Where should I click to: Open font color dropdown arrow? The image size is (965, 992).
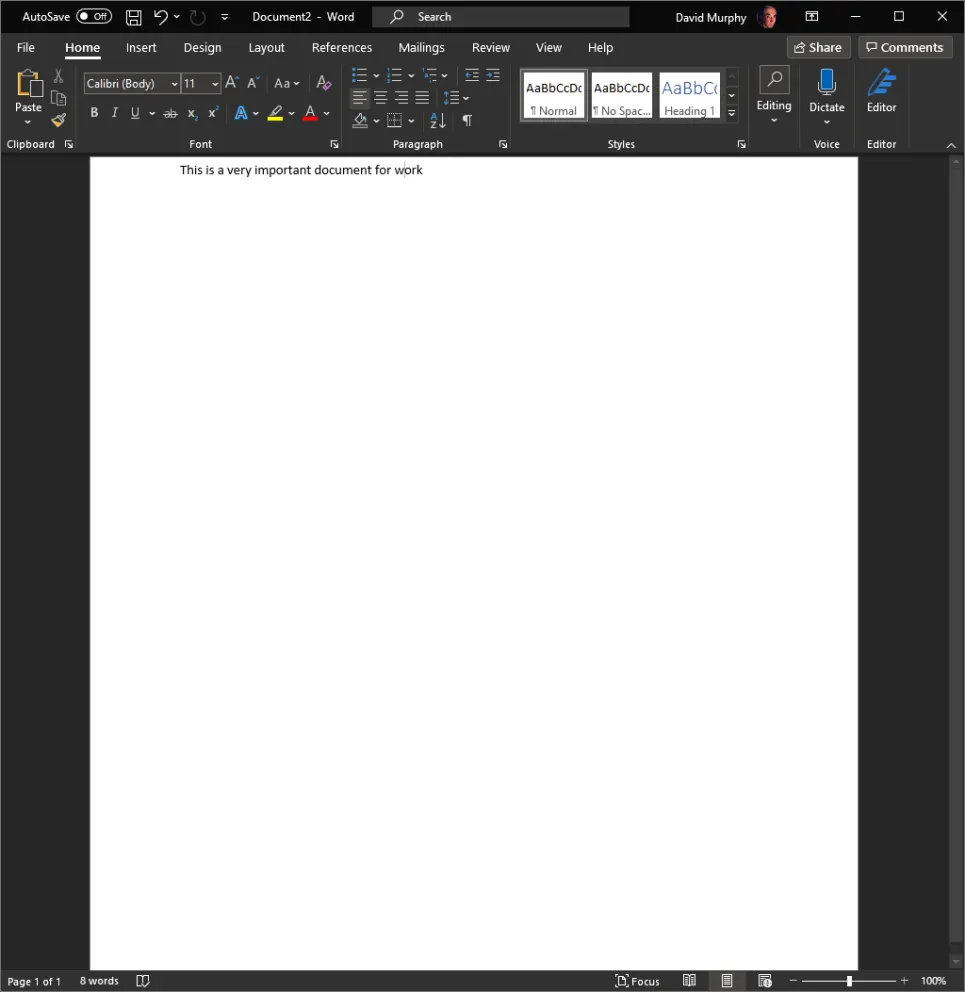click(327, 113)
